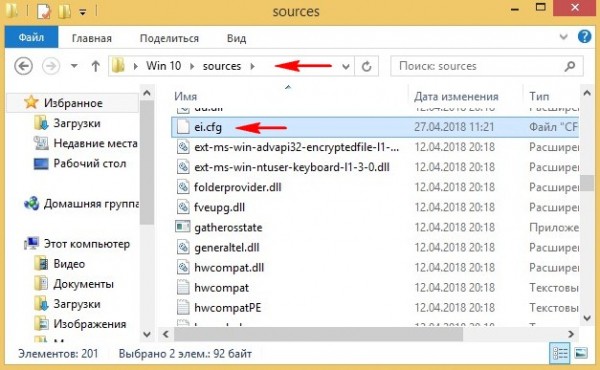Sort by the Имя column header
This screenshot has height=370, width=600.
(x=186, y=96)
